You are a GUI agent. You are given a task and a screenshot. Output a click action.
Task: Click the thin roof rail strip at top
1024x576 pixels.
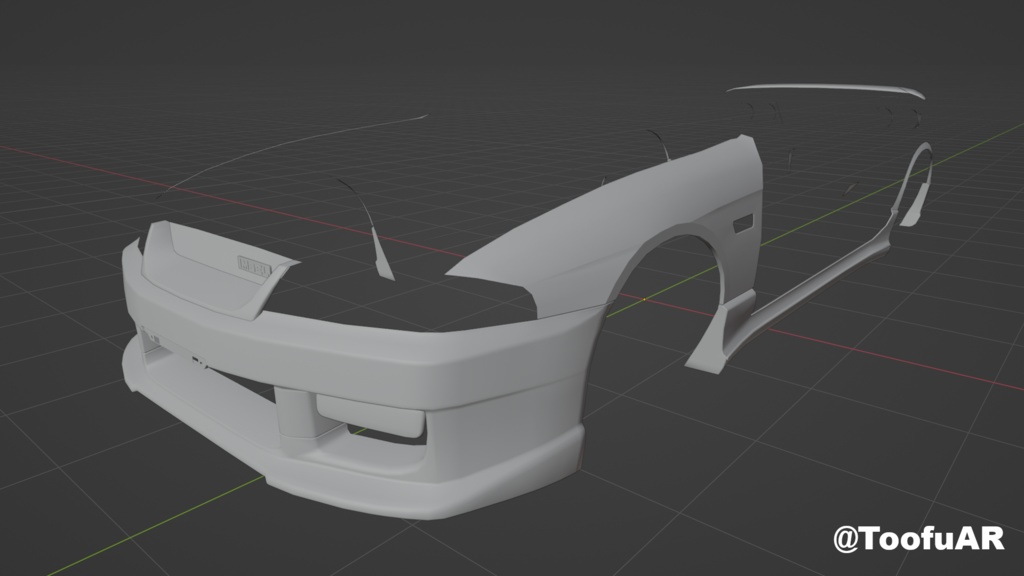tap(820, 90)
